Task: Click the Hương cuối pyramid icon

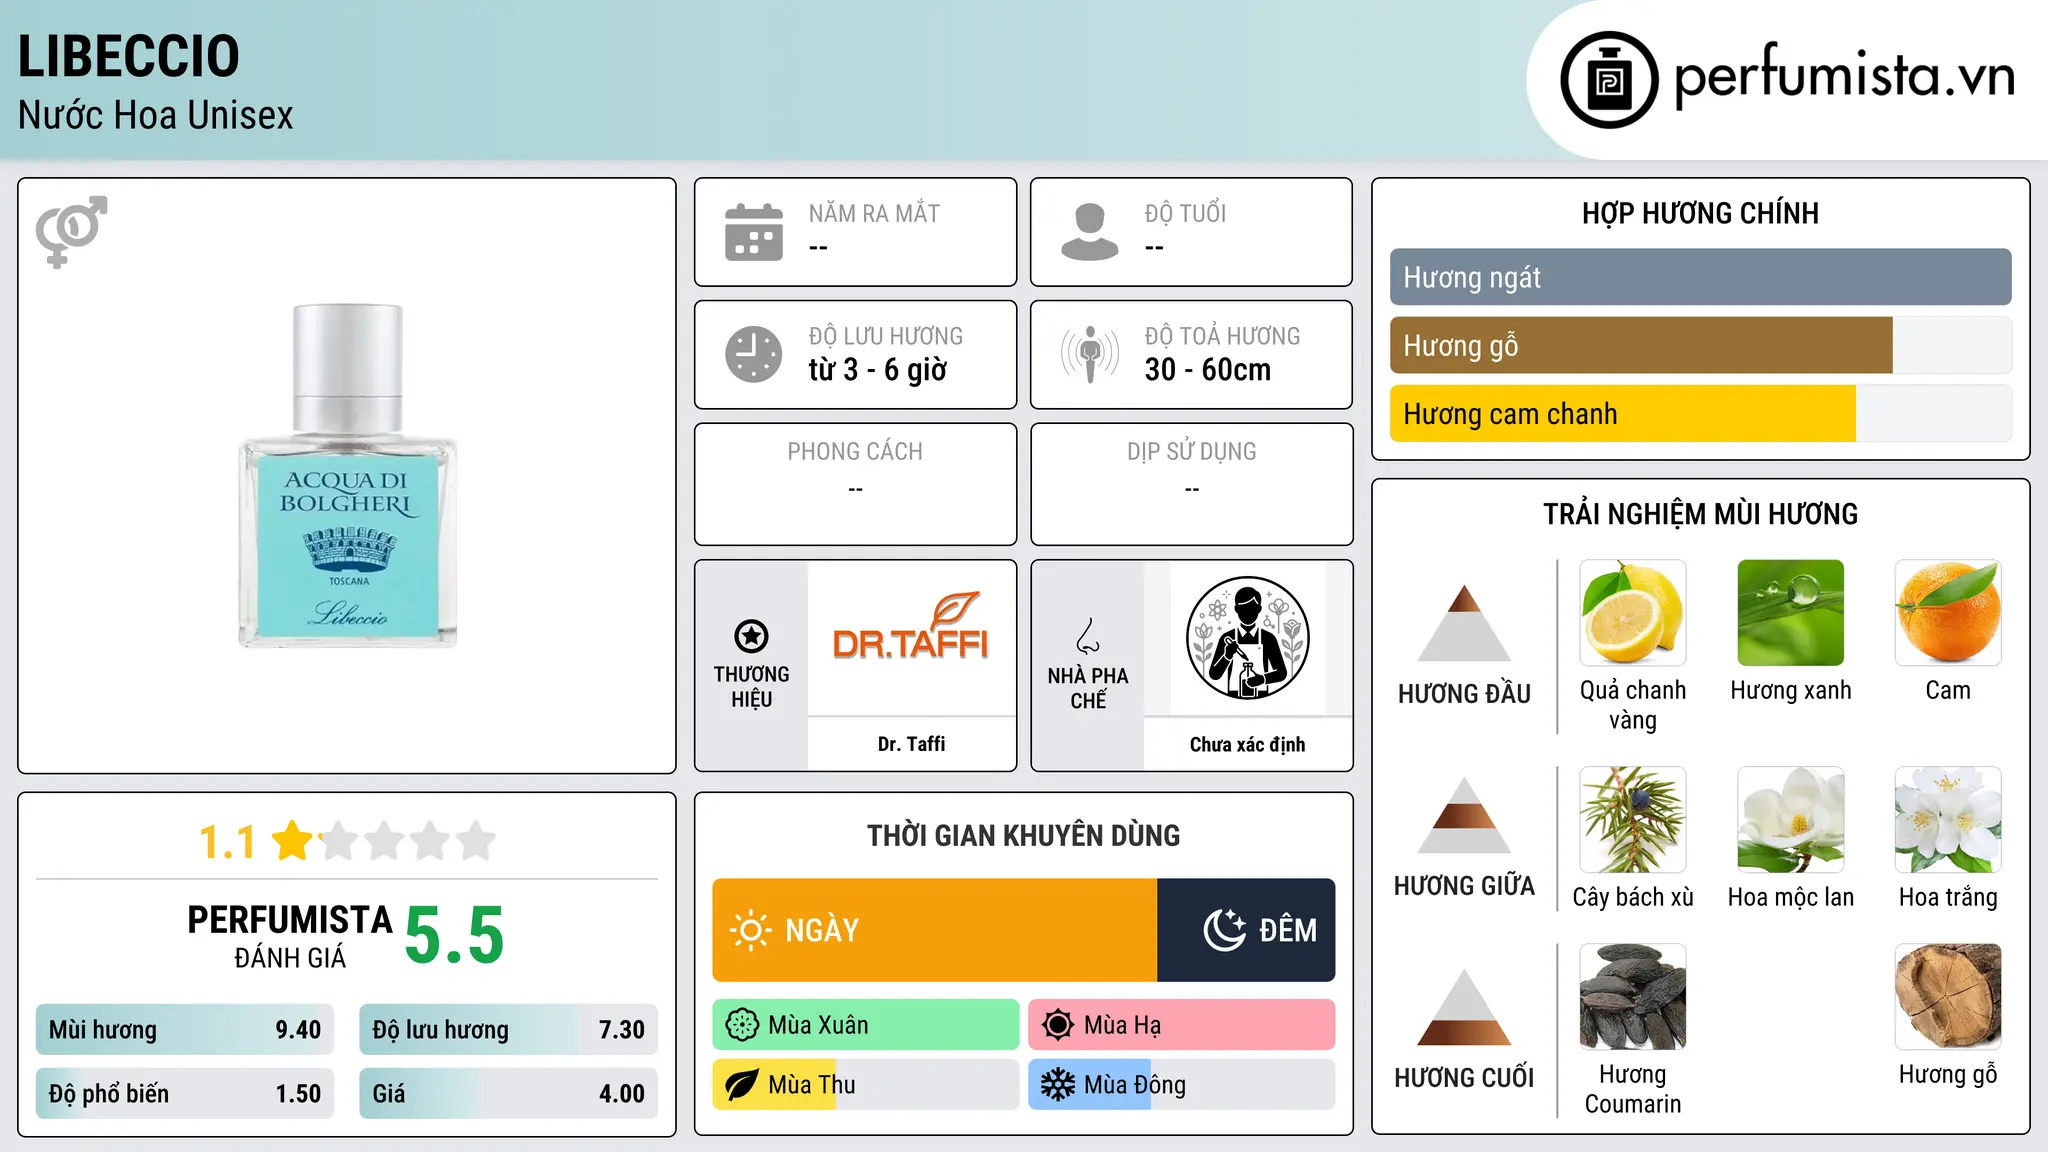Action: [x=1464, y=1007]
